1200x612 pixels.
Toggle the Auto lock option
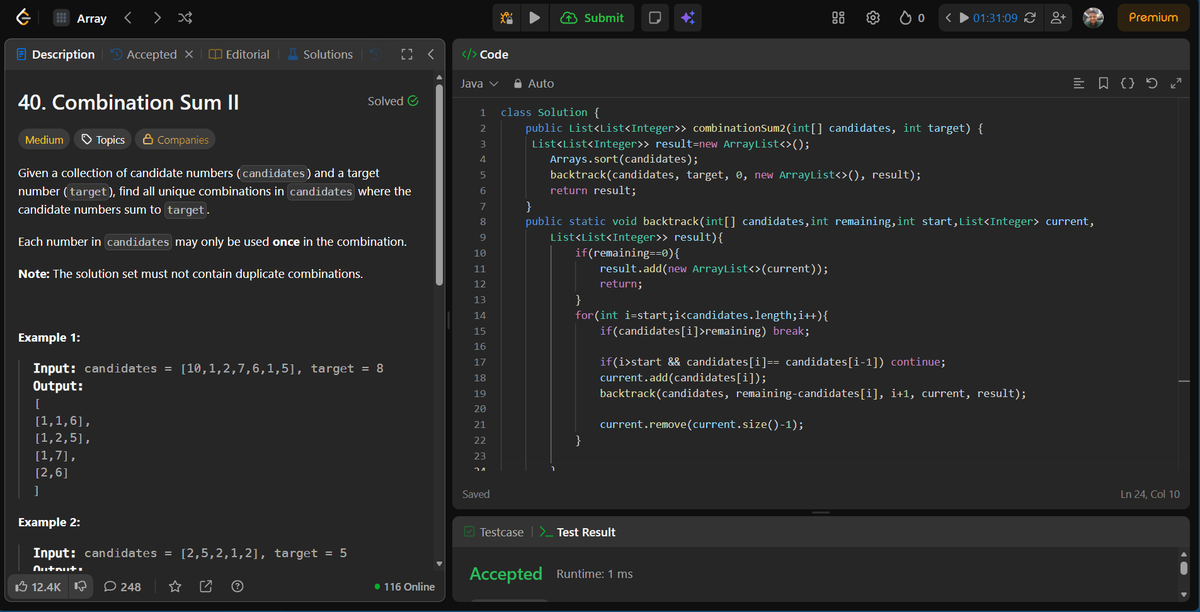click(534, 84)
